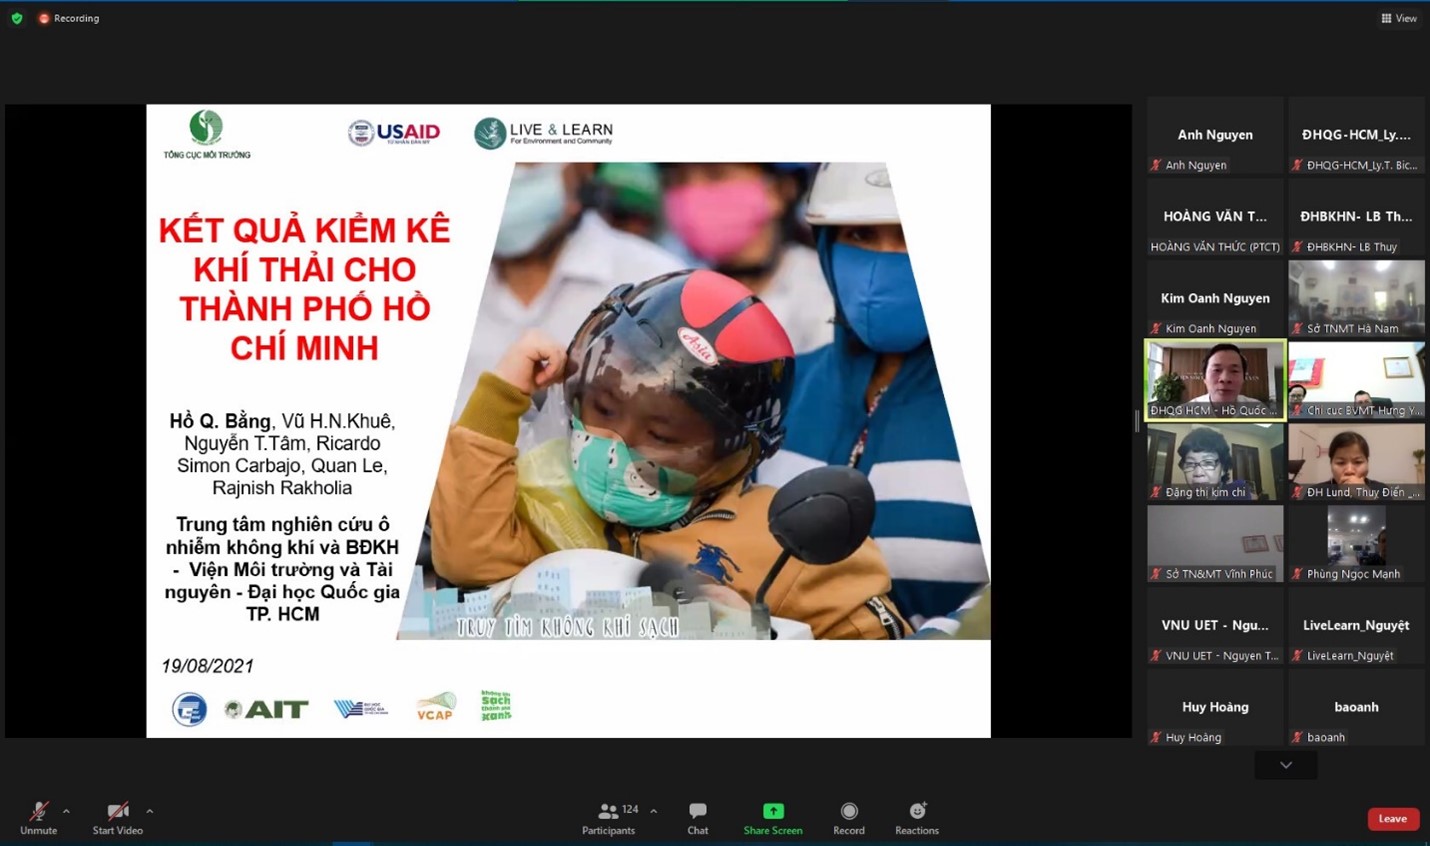This screenshot has height=846, width=1430.
Task: Click the green Share Screen icon
Action: pyautogui.click(x=773, y=811)
